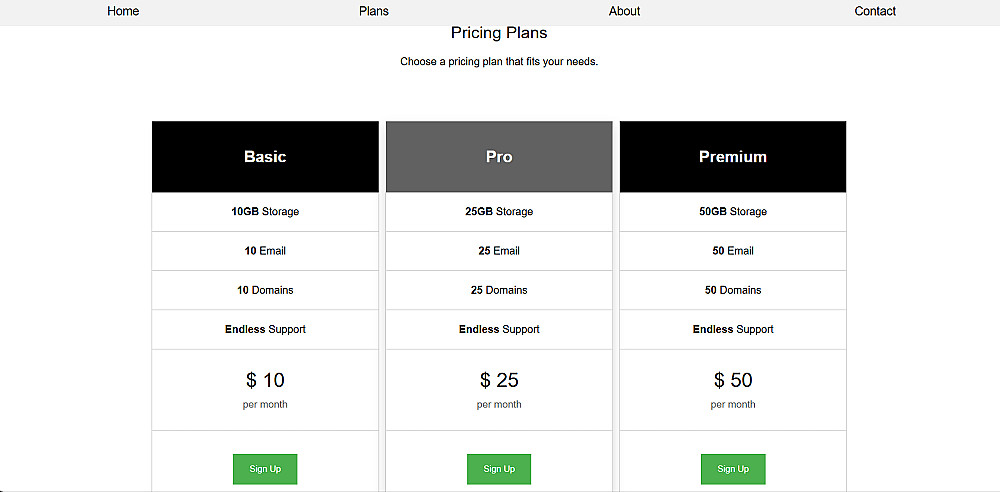Click the 10GB Storage row
The height and width of the screenshot is (492, 1000).
click(265, 212)
